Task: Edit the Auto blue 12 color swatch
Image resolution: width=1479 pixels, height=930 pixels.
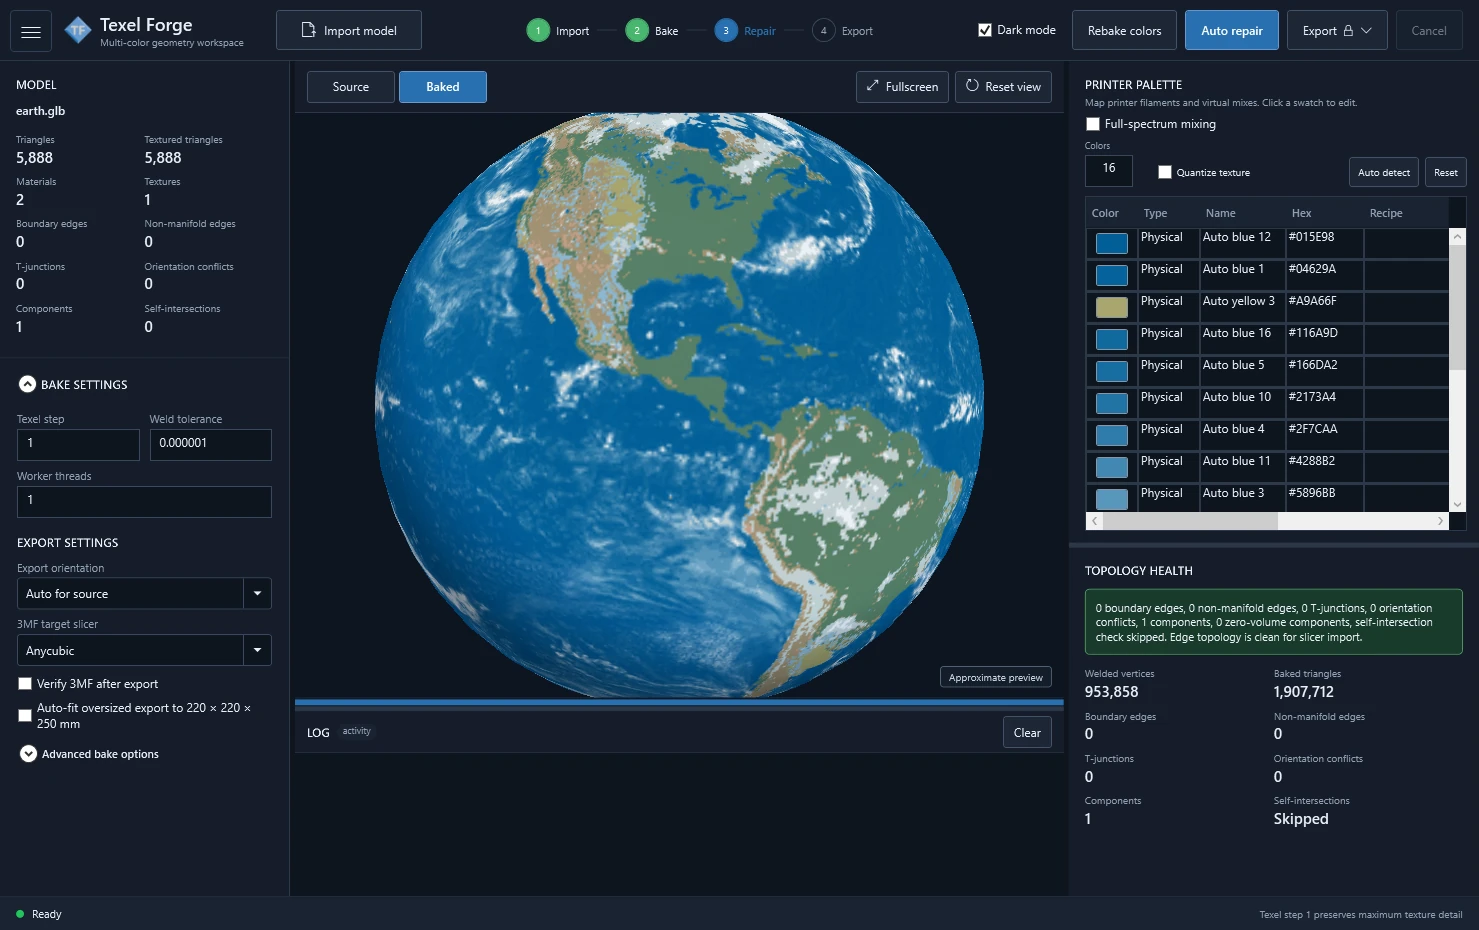Action: pos(1112,243)
